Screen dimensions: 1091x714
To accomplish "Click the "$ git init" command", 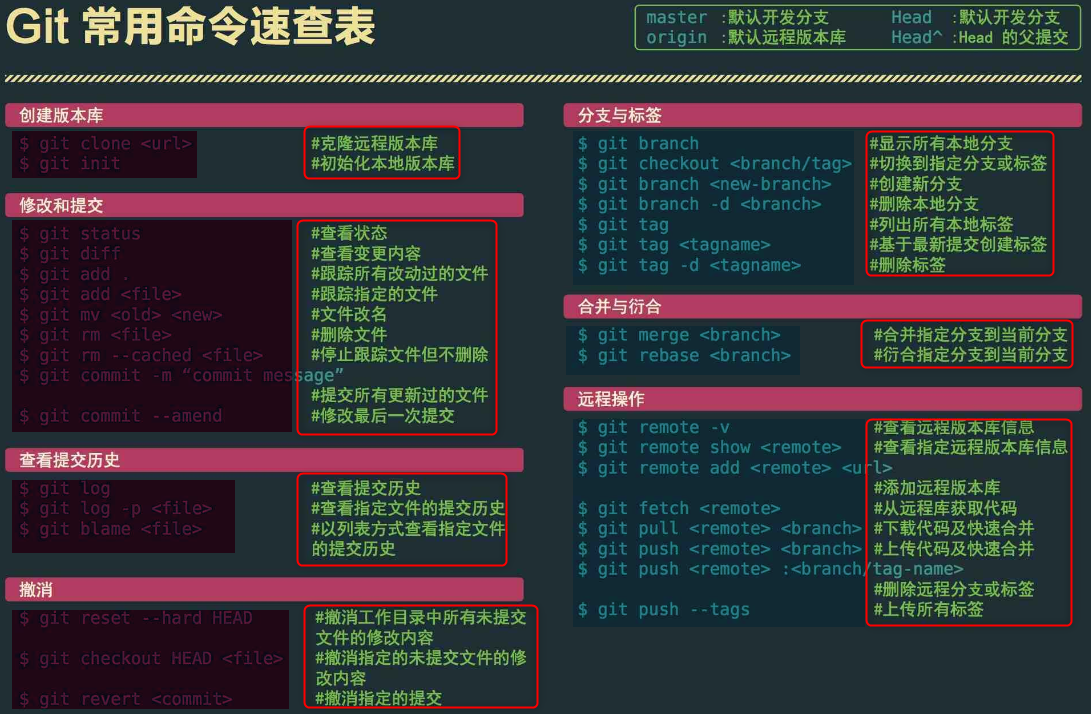I will (x=70, y=164).
